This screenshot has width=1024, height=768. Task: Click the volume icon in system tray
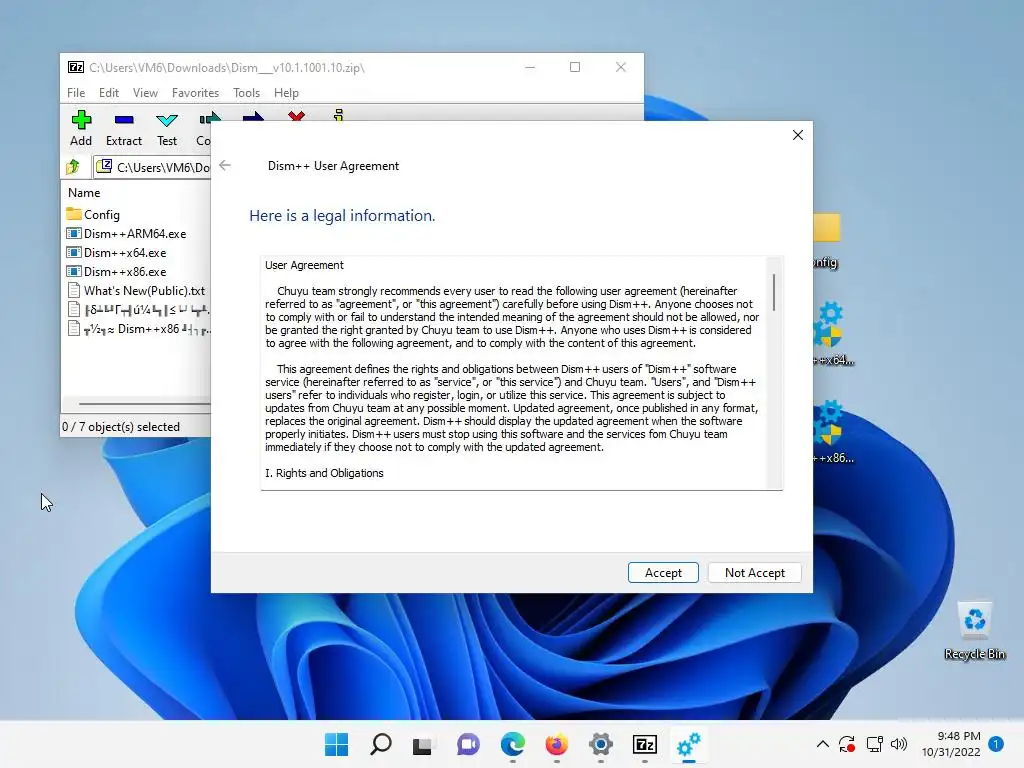tap(899, 744)
